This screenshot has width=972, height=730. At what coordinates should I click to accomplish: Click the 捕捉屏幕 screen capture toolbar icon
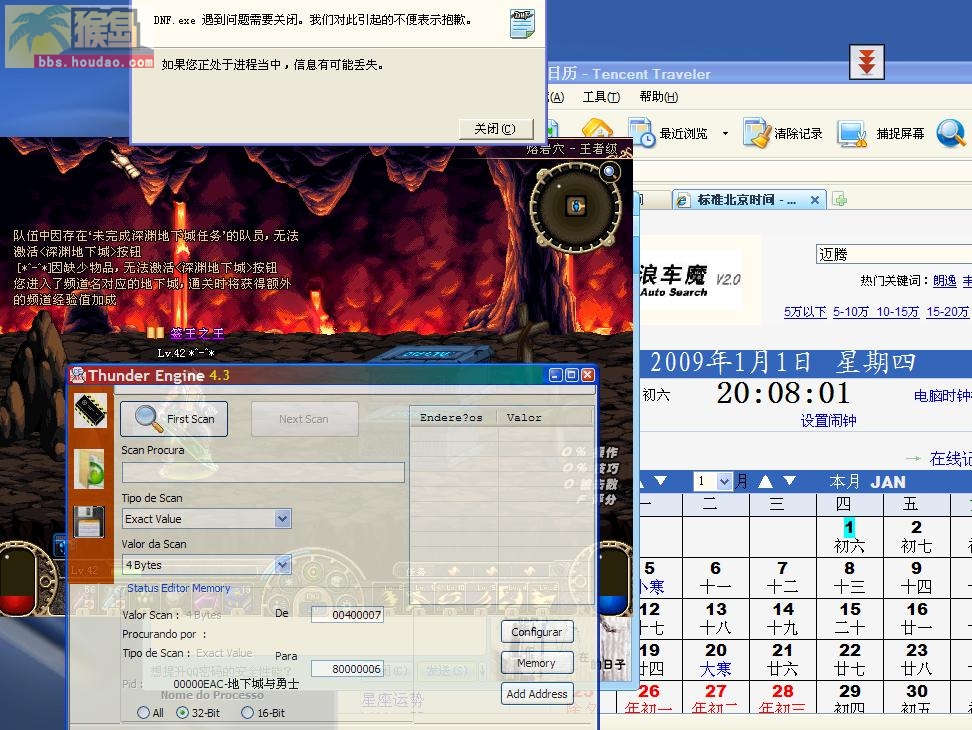(x=851, y=133)
